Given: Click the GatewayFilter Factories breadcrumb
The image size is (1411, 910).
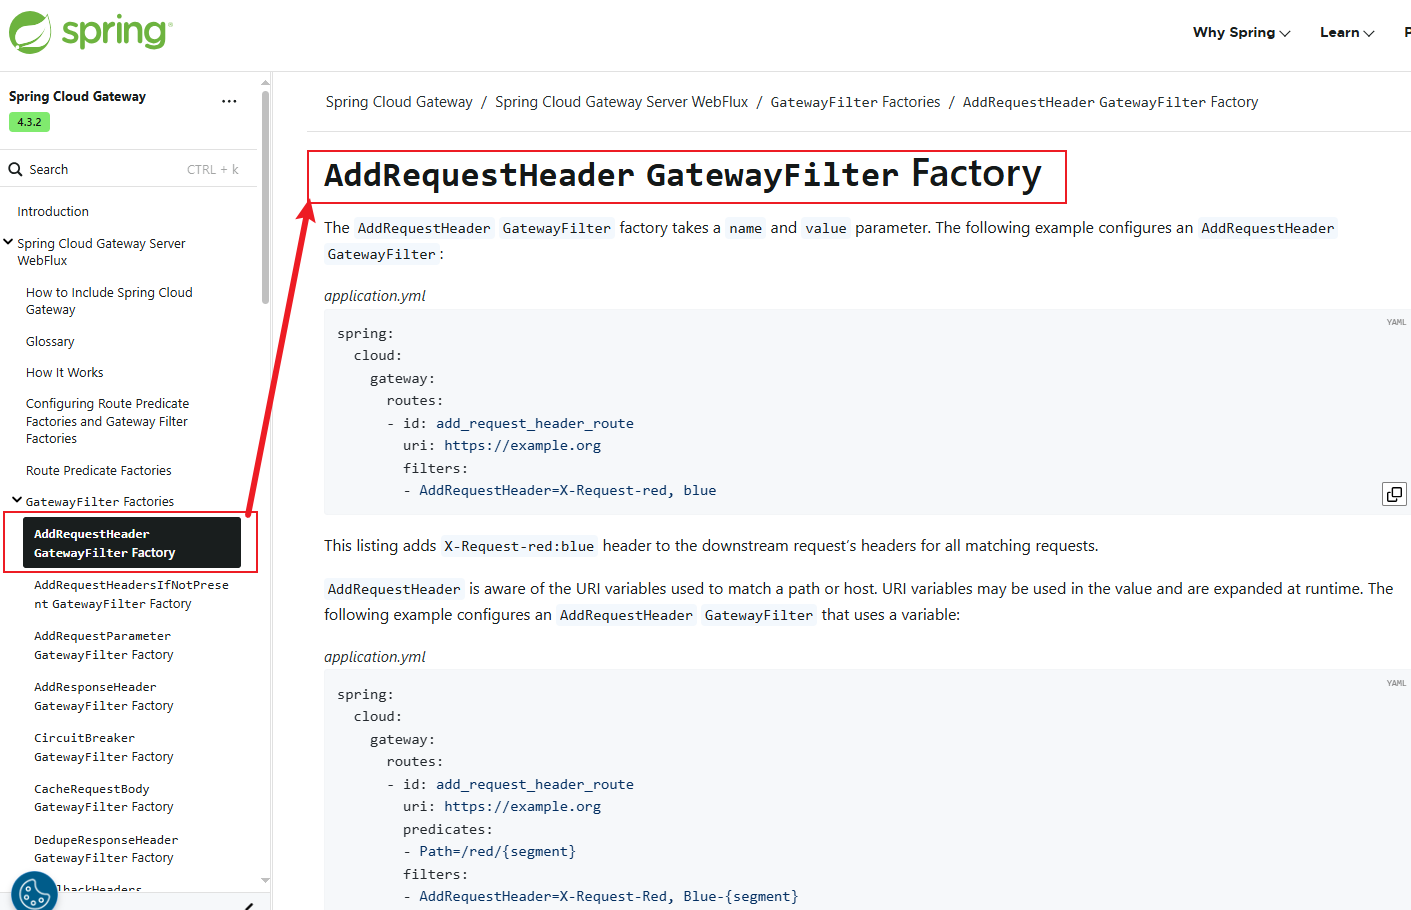Looking at the screenshot, I should (x=855, y=102).
